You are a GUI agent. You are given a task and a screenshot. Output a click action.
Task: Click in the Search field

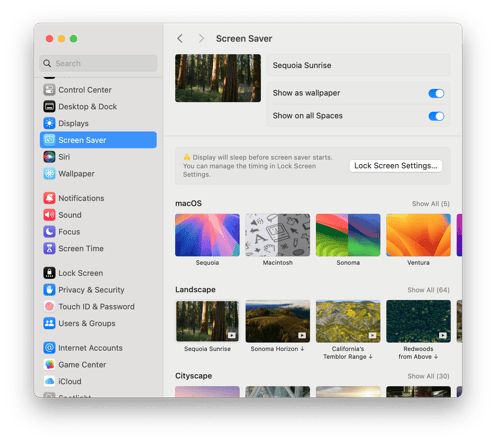(98, 63)
